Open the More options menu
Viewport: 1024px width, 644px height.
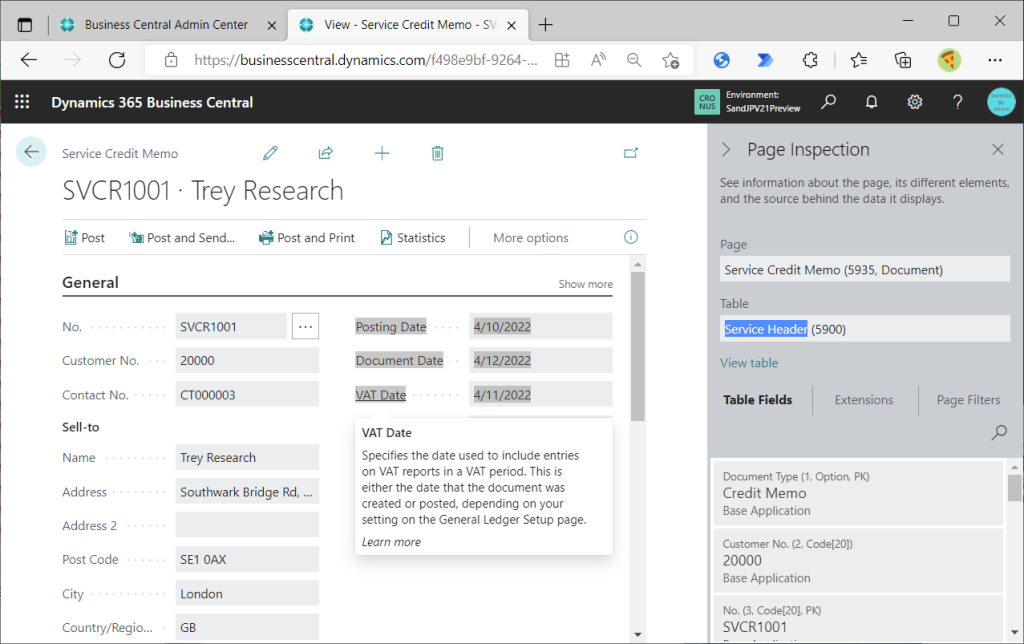pos(530,238)
